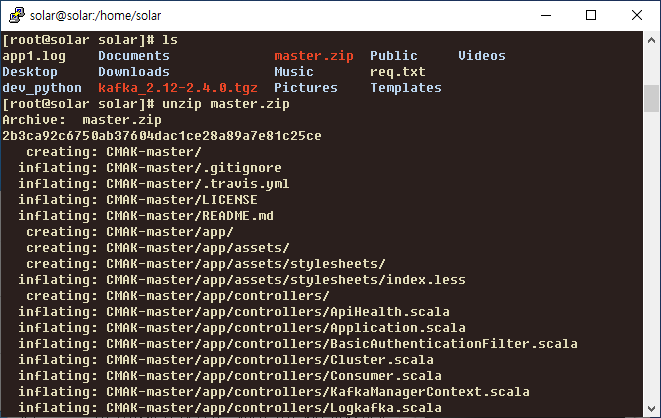661x418 pixels.
Task: Click the 'unzip master.zip' command text
Action: pyautogui.click(x=226, y=104)
